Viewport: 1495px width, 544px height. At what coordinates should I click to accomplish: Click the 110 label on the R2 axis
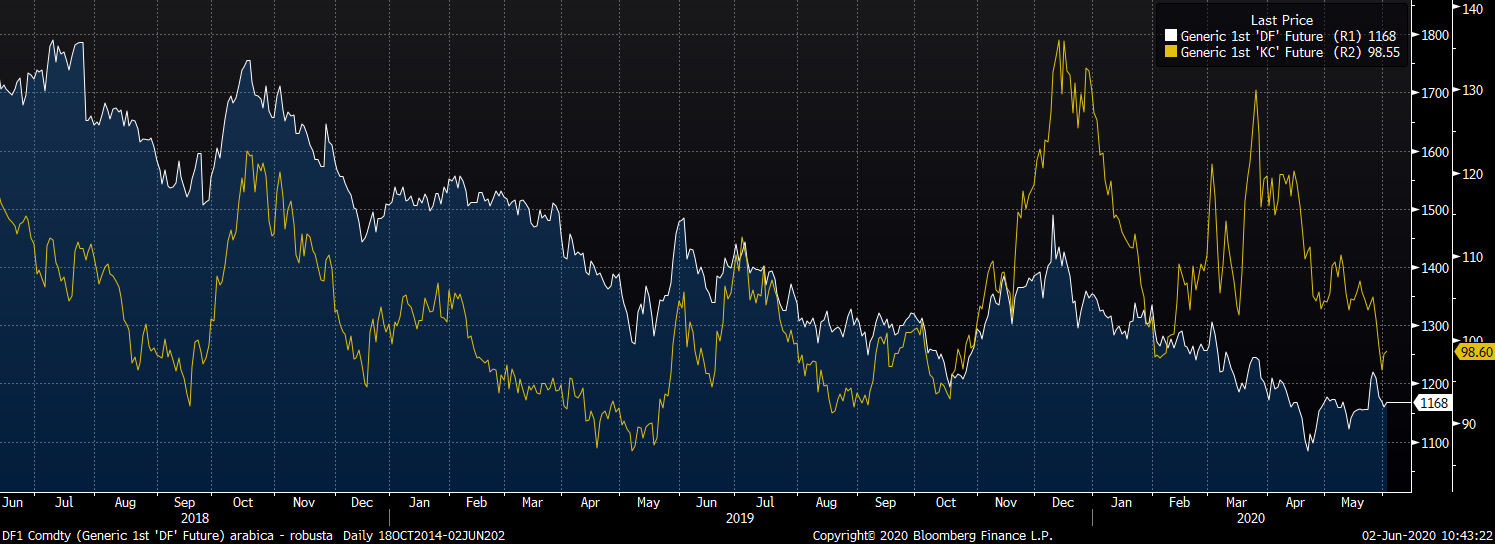coord(1472,257)
